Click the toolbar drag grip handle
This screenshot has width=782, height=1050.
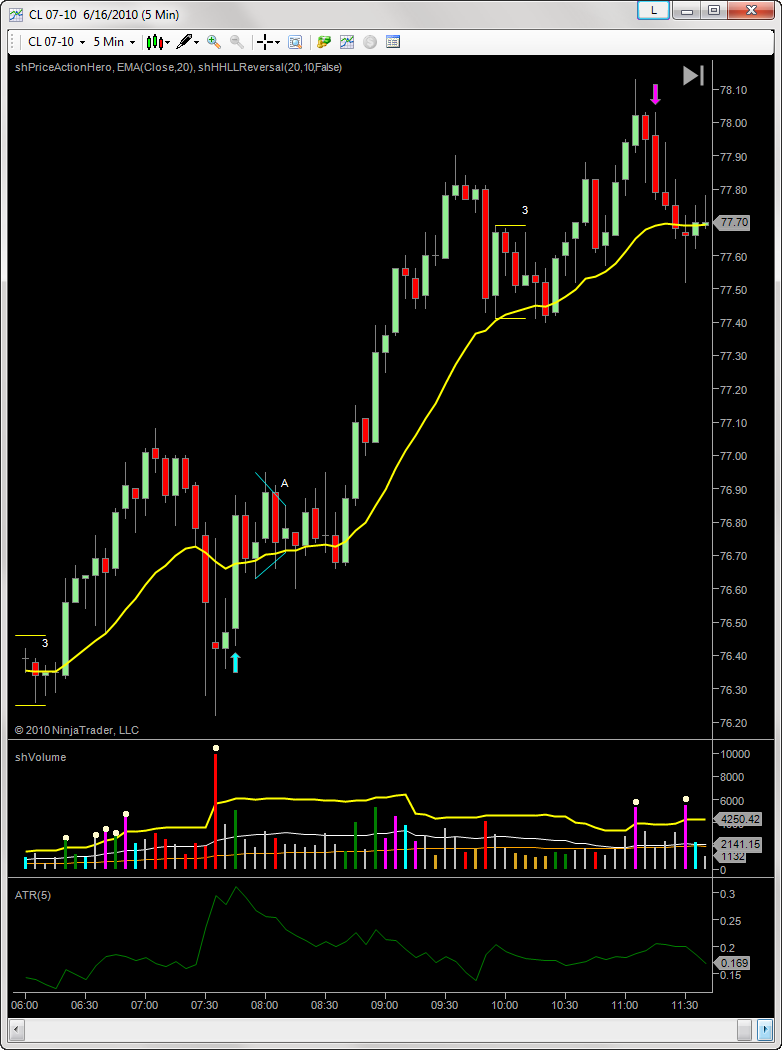coord(15,42)
